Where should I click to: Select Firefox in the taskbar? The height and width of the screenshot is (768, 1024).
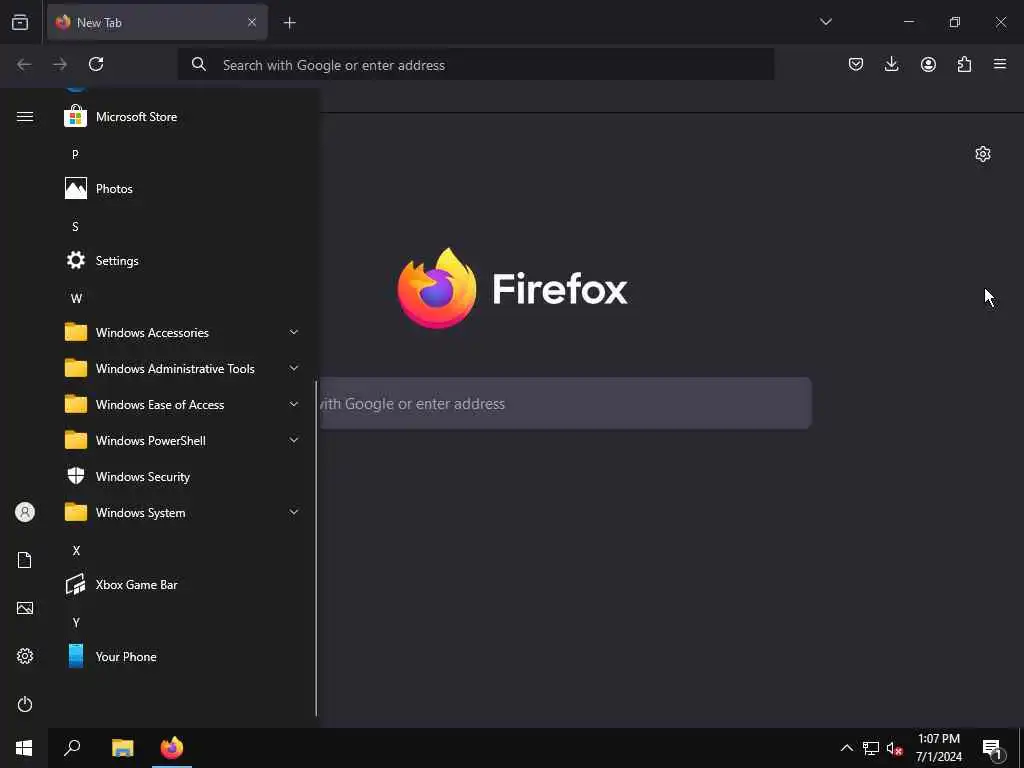point(172,748)
